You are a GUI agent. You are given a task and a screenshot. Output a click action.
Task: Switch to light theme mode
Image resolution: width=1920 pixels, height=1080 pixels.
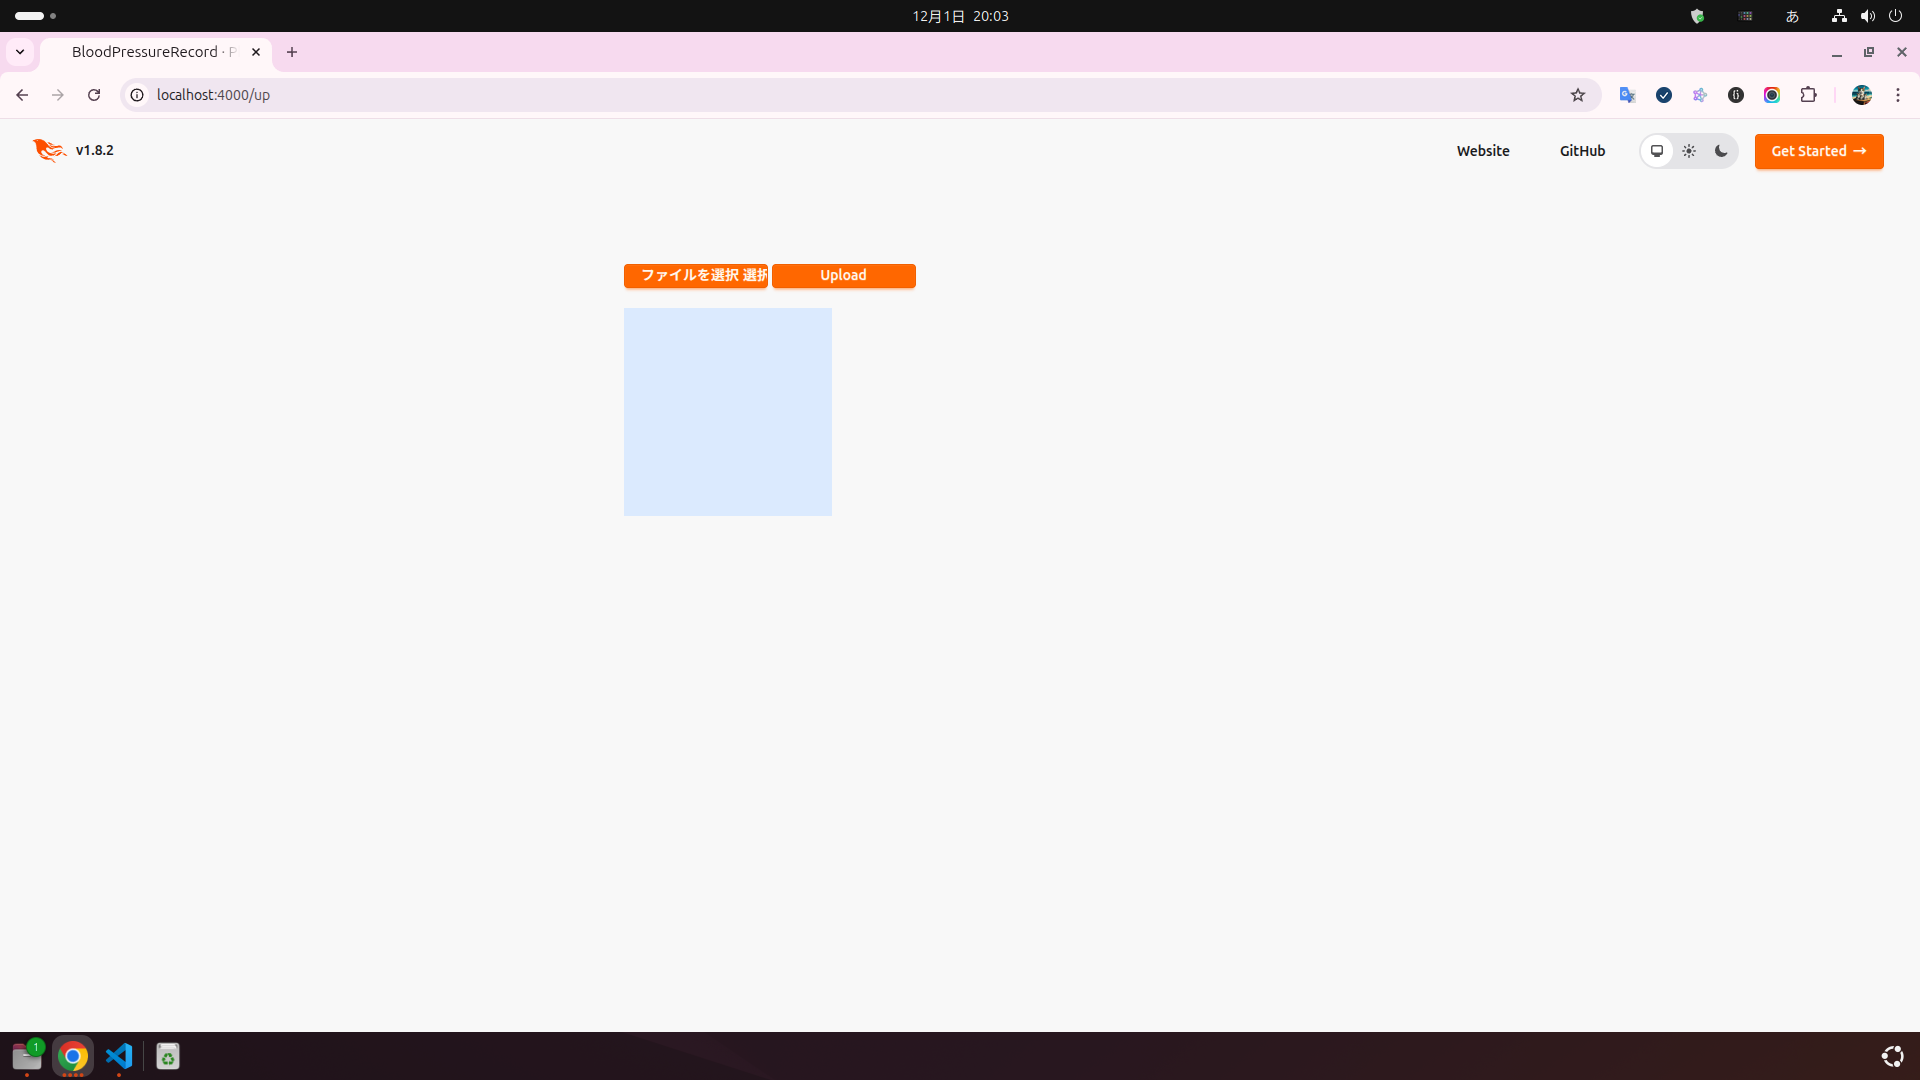click(x=1689, y=151)
